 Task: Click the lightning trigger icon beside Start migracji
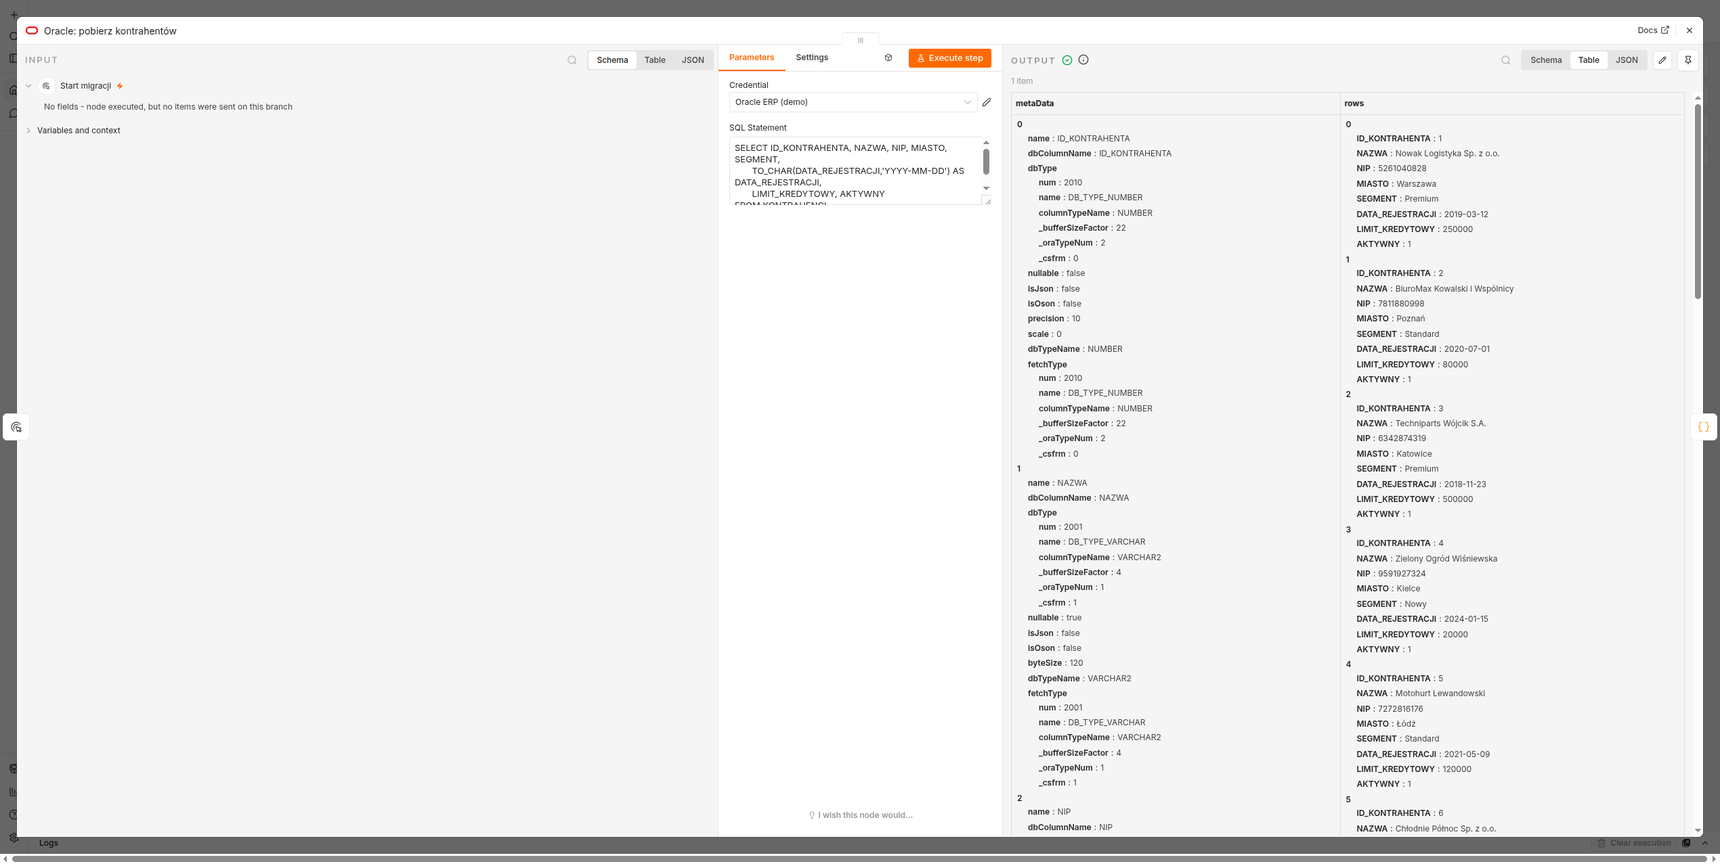[120, 86]
